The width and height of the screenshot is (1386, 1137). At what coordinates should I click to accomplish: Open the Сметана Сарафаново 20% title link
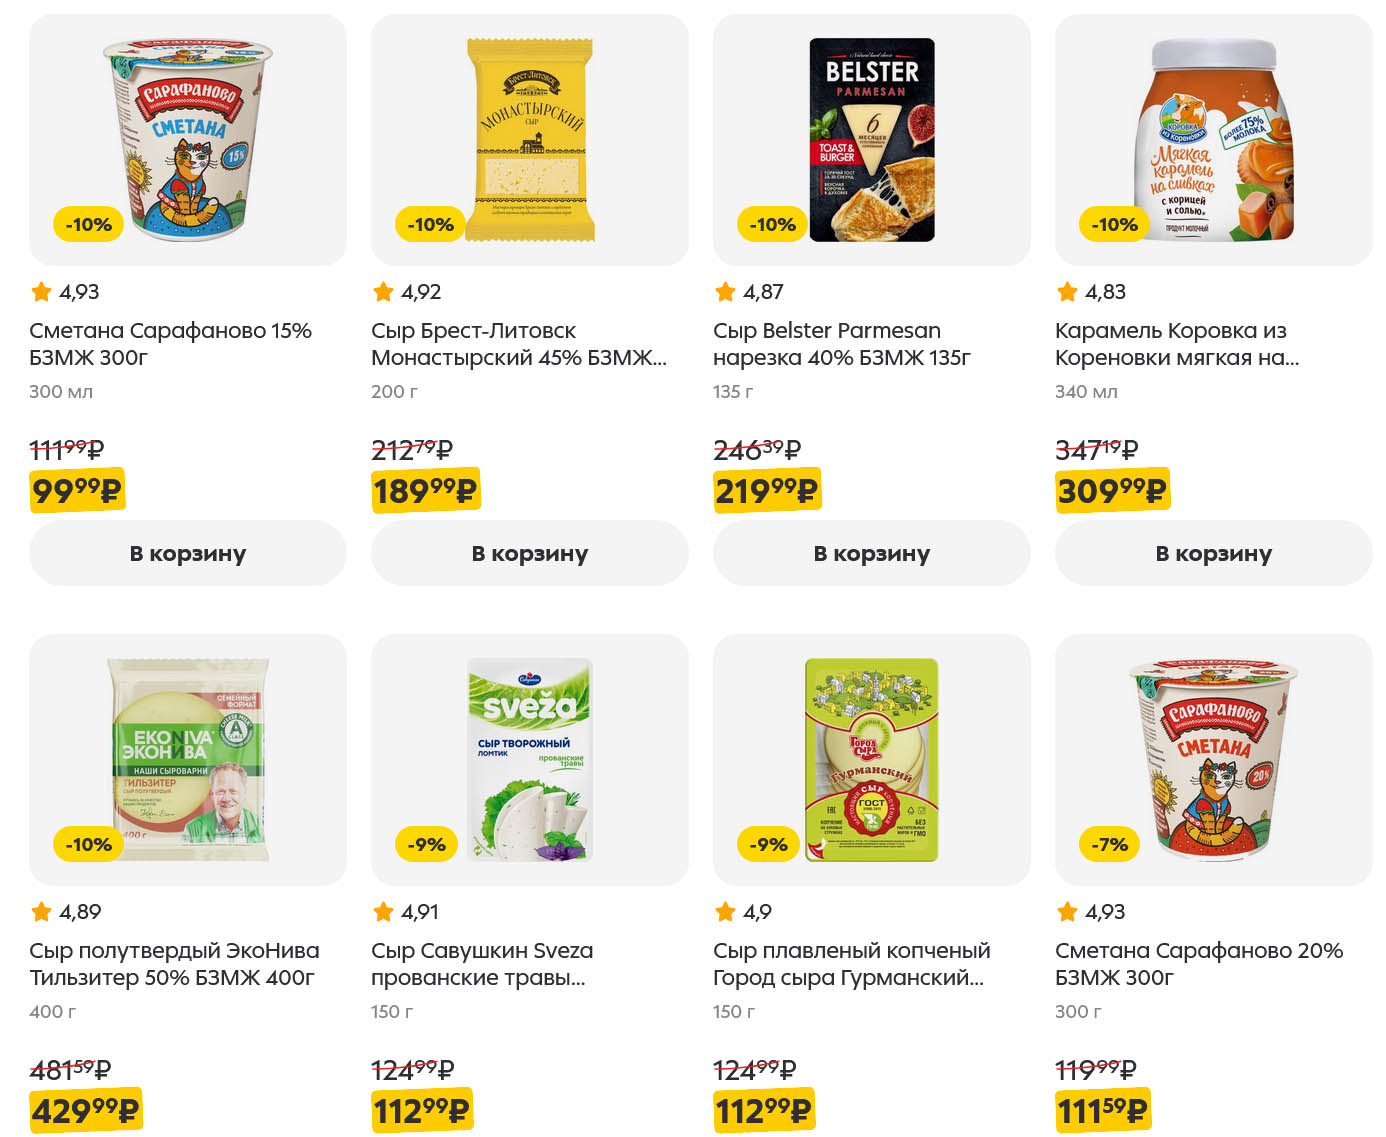coord(1198,964)
